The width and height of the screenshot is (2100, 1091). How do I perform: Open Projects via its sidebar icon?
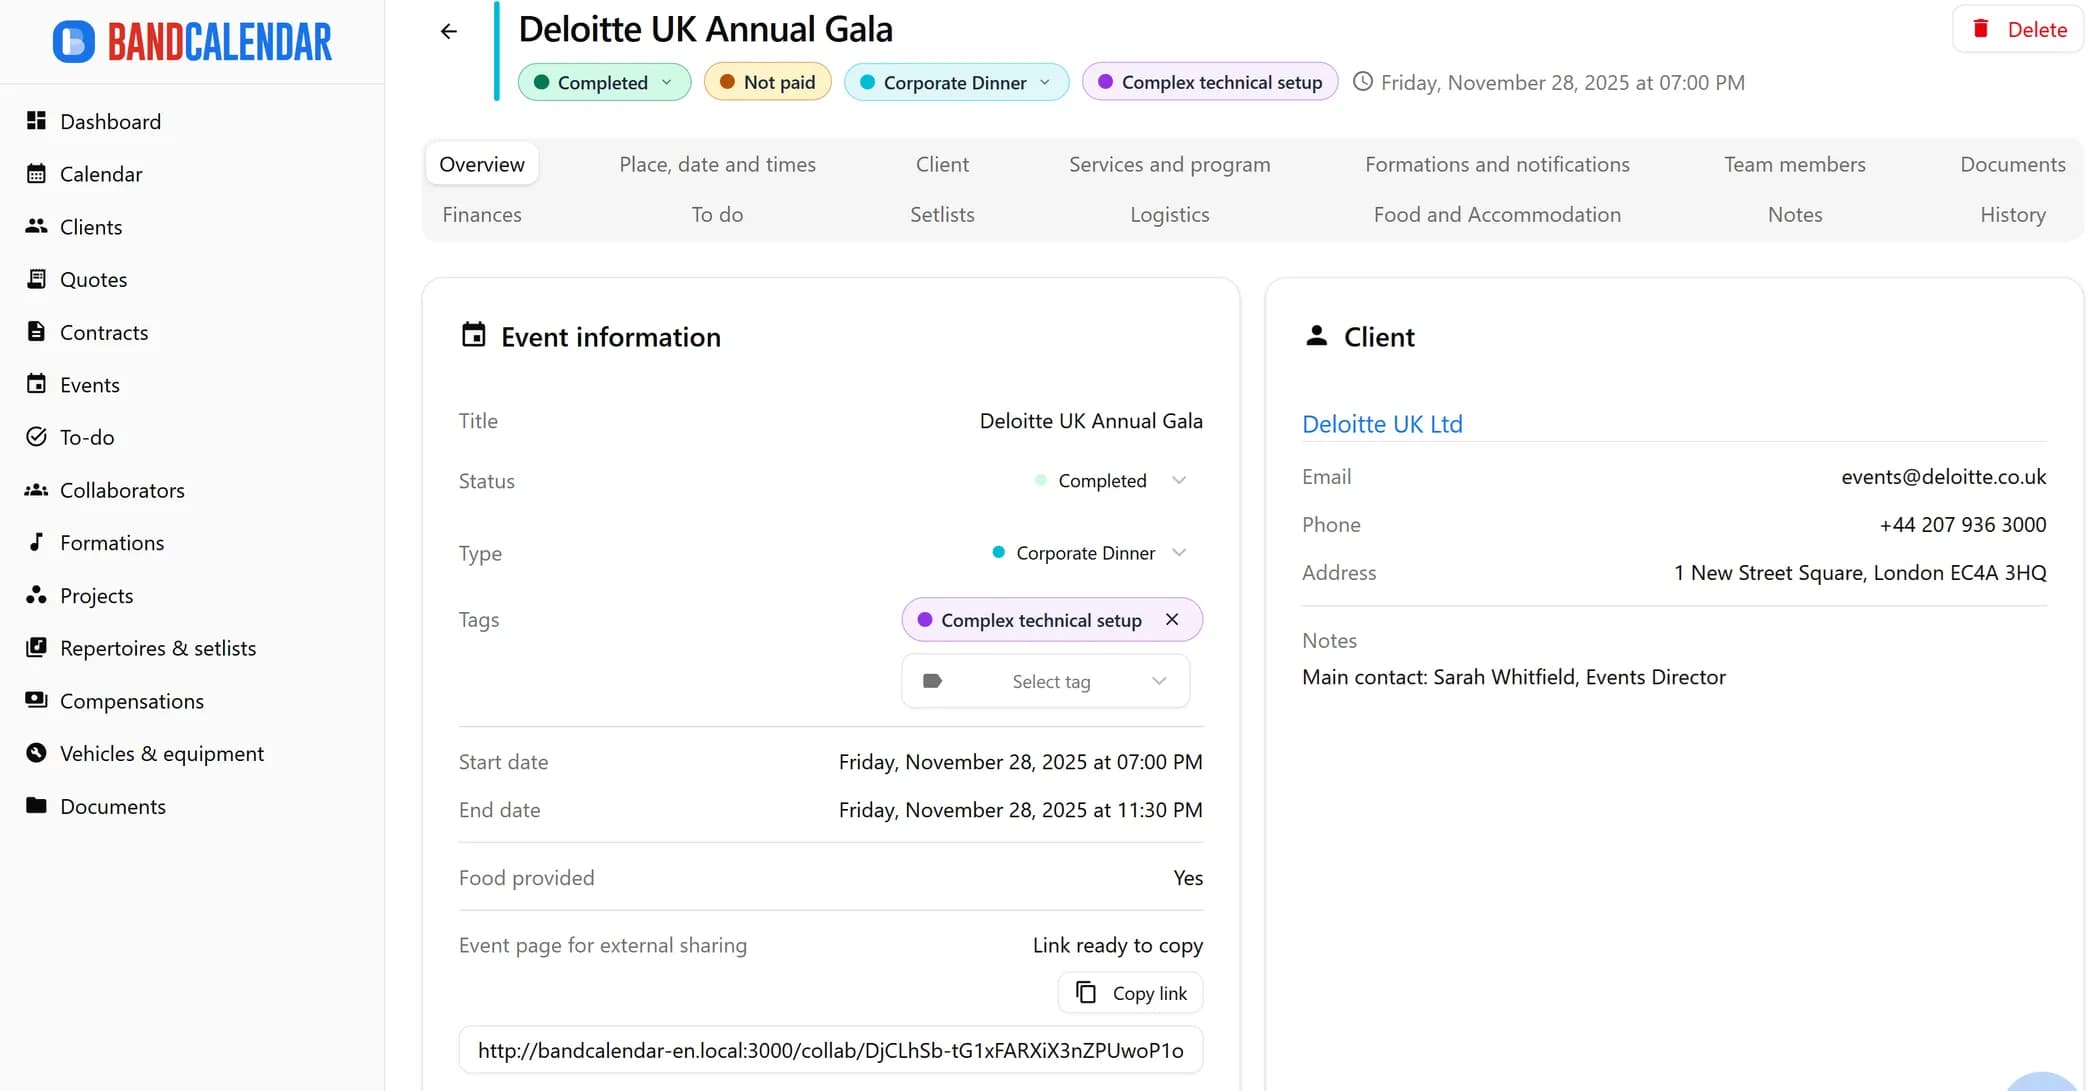[x=36, y=595]
